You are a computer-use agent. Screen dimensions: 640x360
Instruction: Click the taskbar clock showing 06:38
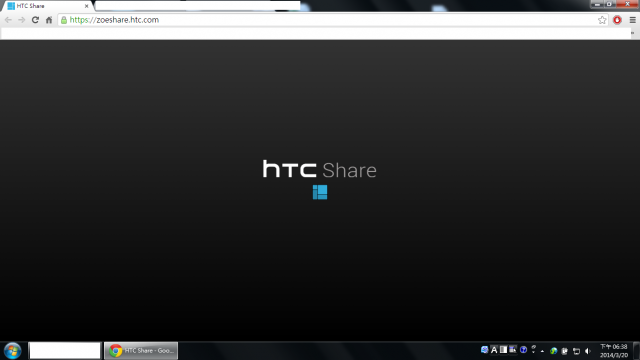pos(613,351)
